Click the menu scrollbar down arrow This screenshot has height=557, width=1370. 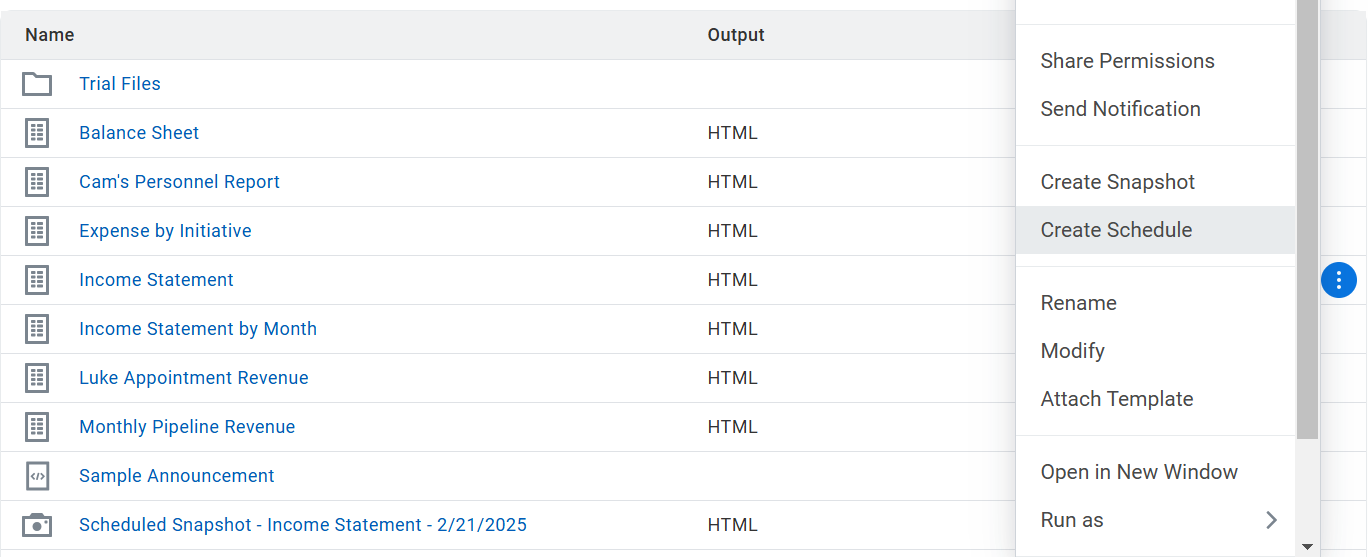pos(1307,547)
